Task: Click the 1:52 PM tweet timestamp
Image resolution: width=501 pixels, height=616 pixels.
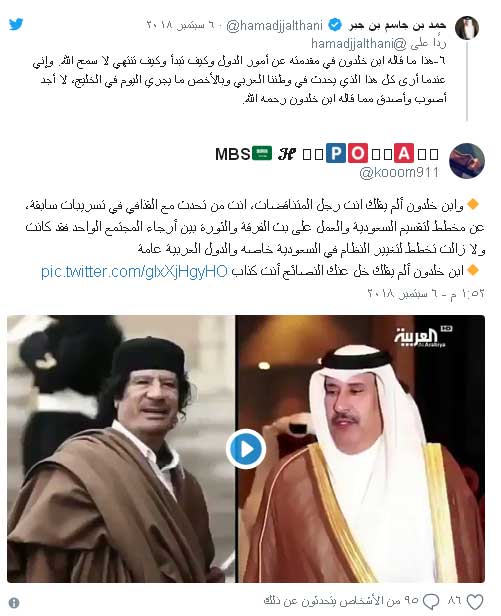Action: tap(426, 293)
